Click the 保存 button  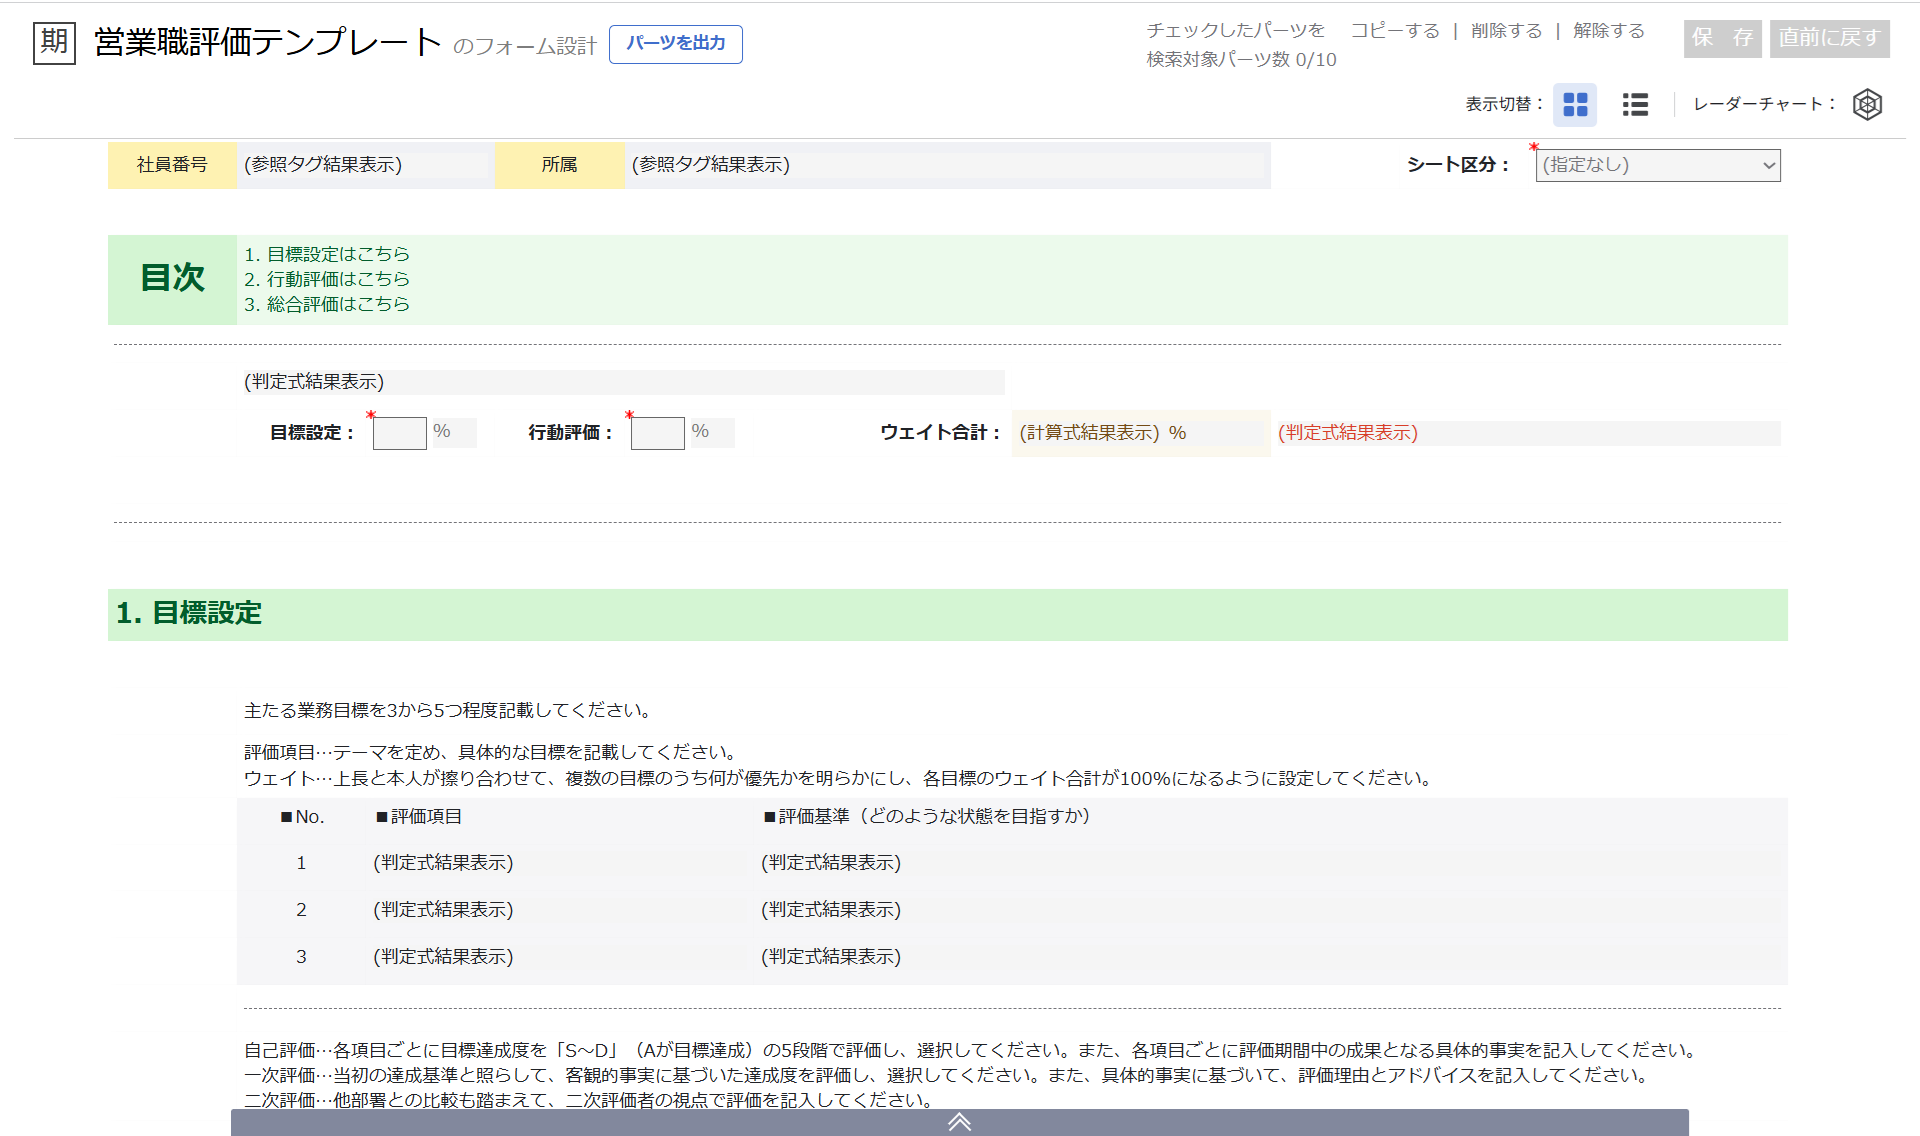(x=1722, y=38)
